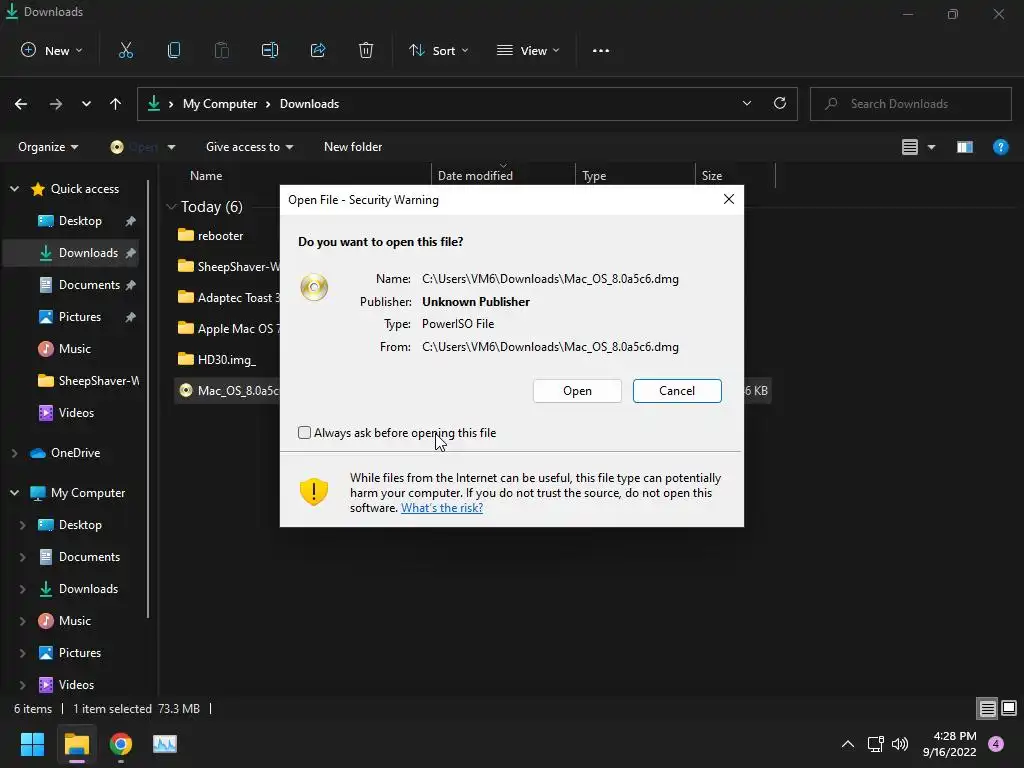Sort by the Type column header
Image resolution: width=1024 pixels, height=768 pixels.
[594, 176]
